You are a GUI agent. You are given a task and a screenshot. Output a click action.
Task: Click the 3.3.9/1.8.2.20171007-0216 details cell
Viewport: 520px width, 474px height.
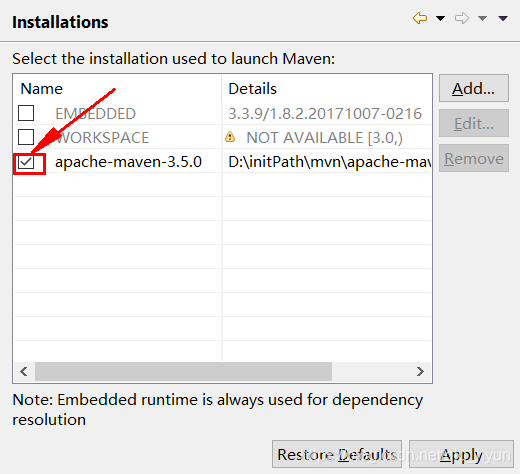point(325,114)
